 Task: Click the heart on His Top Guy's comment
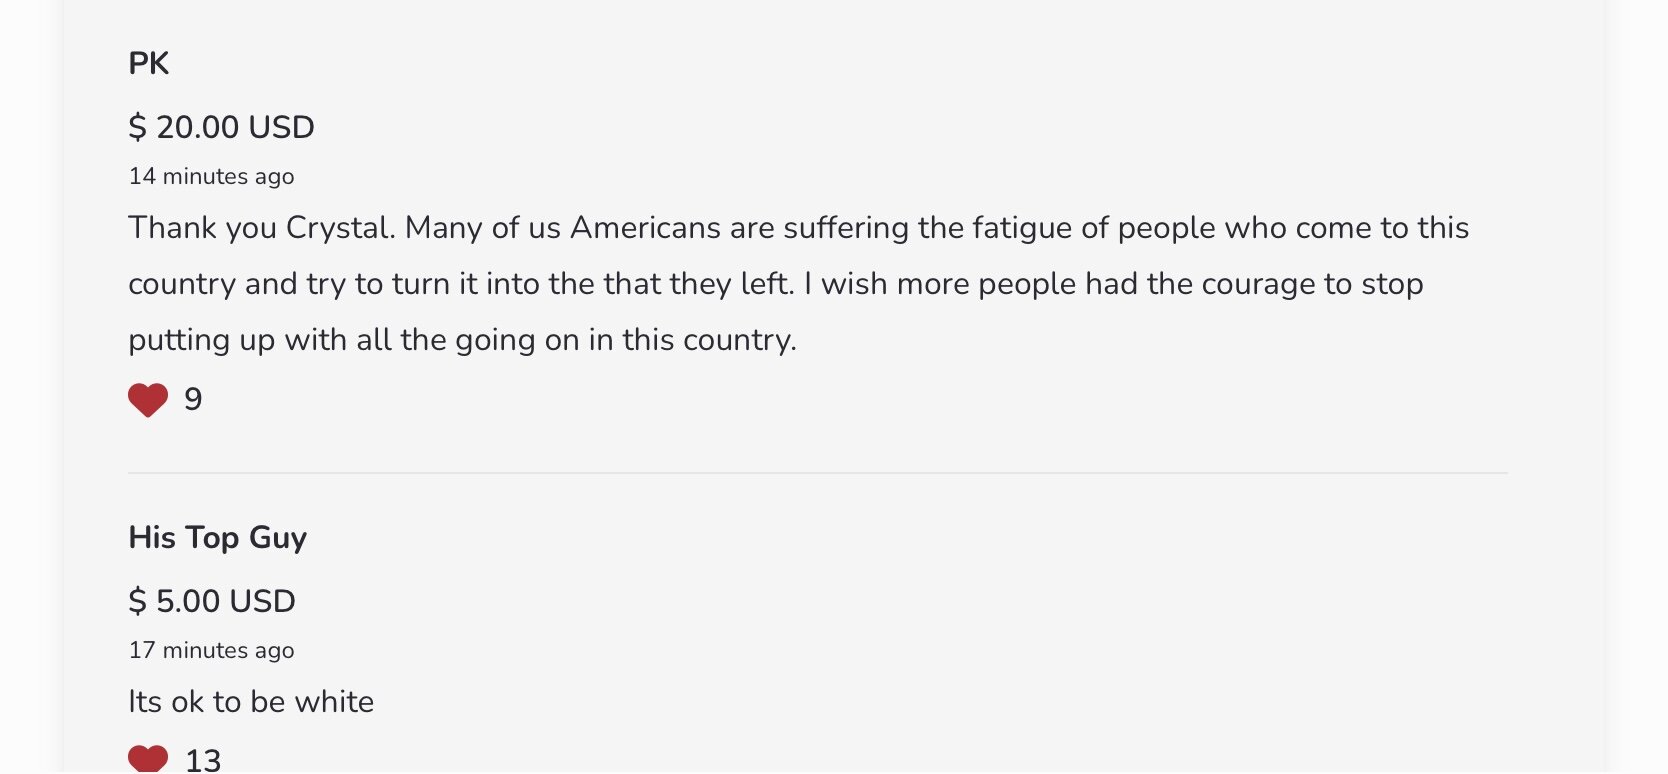point(148,759)
